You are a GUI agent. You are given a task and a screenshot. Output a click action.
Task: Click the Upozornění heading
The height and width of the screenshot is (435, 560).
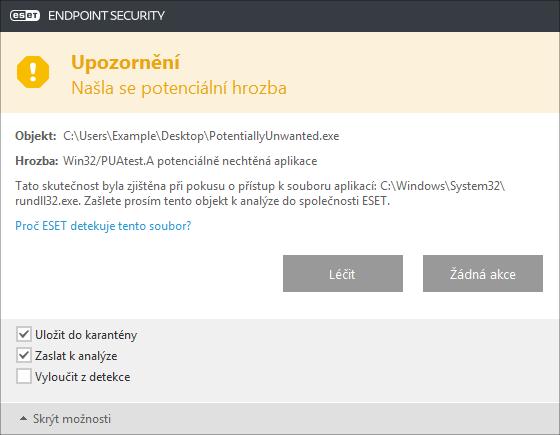pyautogui.click(x=125, y=62)
